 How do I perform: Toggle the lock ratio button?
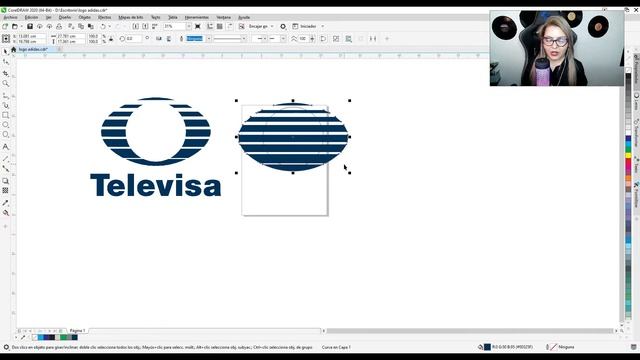(x=111, y=39)
